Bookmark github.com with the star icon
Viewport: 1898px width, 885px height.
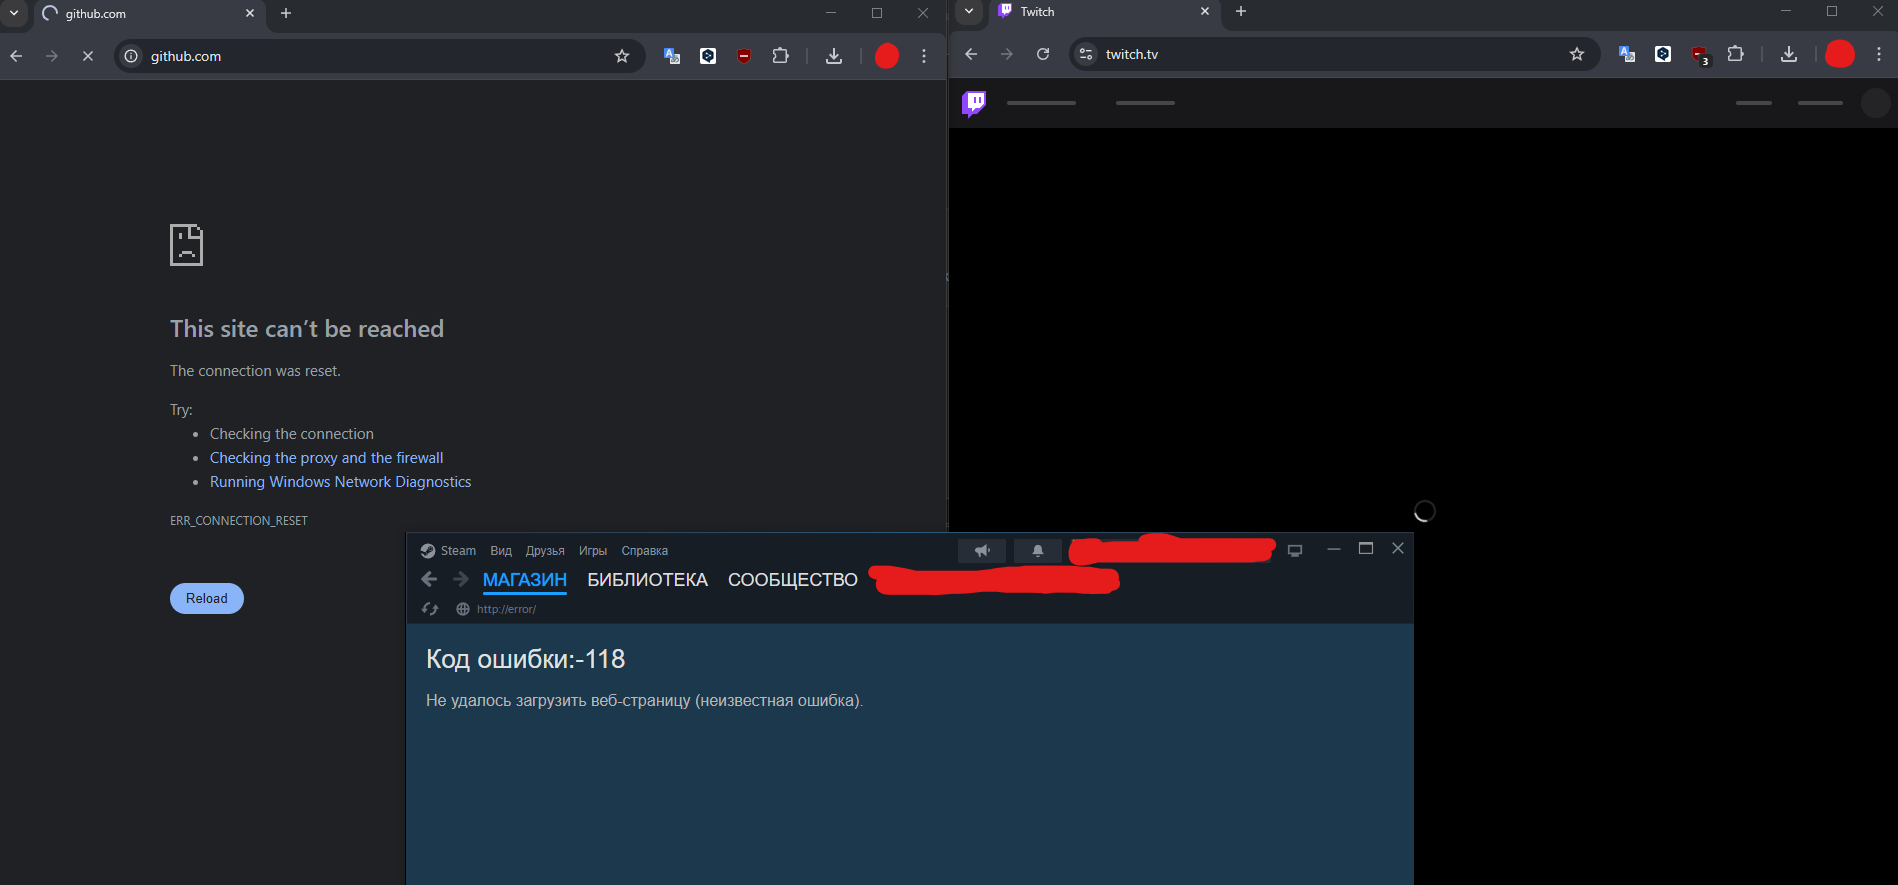(x=622, y=56)
